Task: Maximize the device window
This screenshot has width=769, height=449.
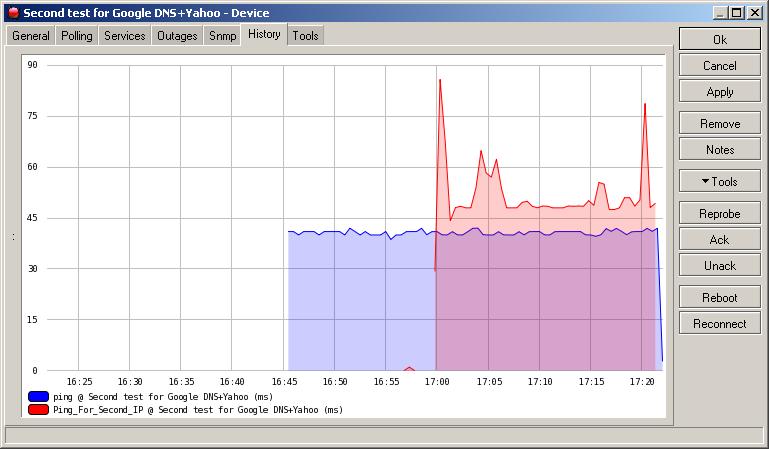Action: click(x=737, y=13)
